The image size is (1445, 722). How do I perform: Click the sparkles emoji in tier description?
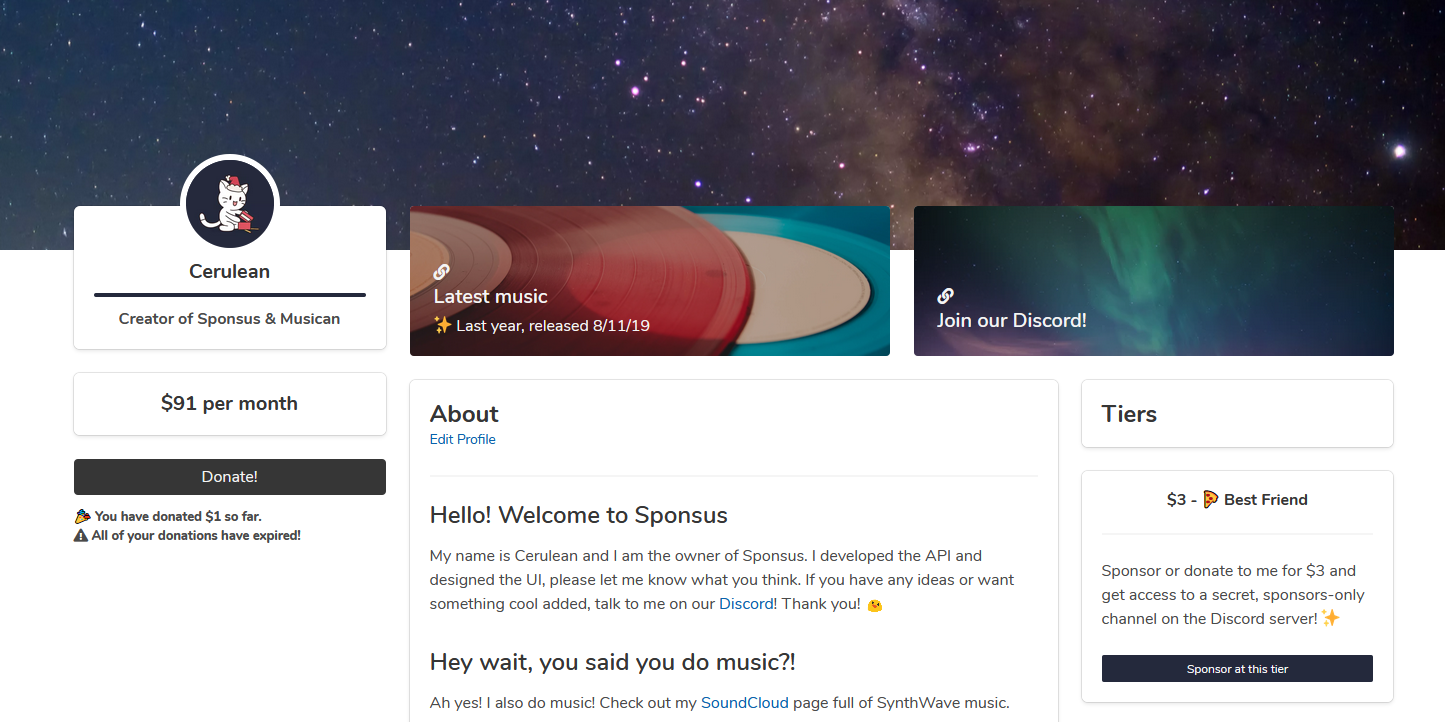pyautogui.click(x=1330, y=618)
